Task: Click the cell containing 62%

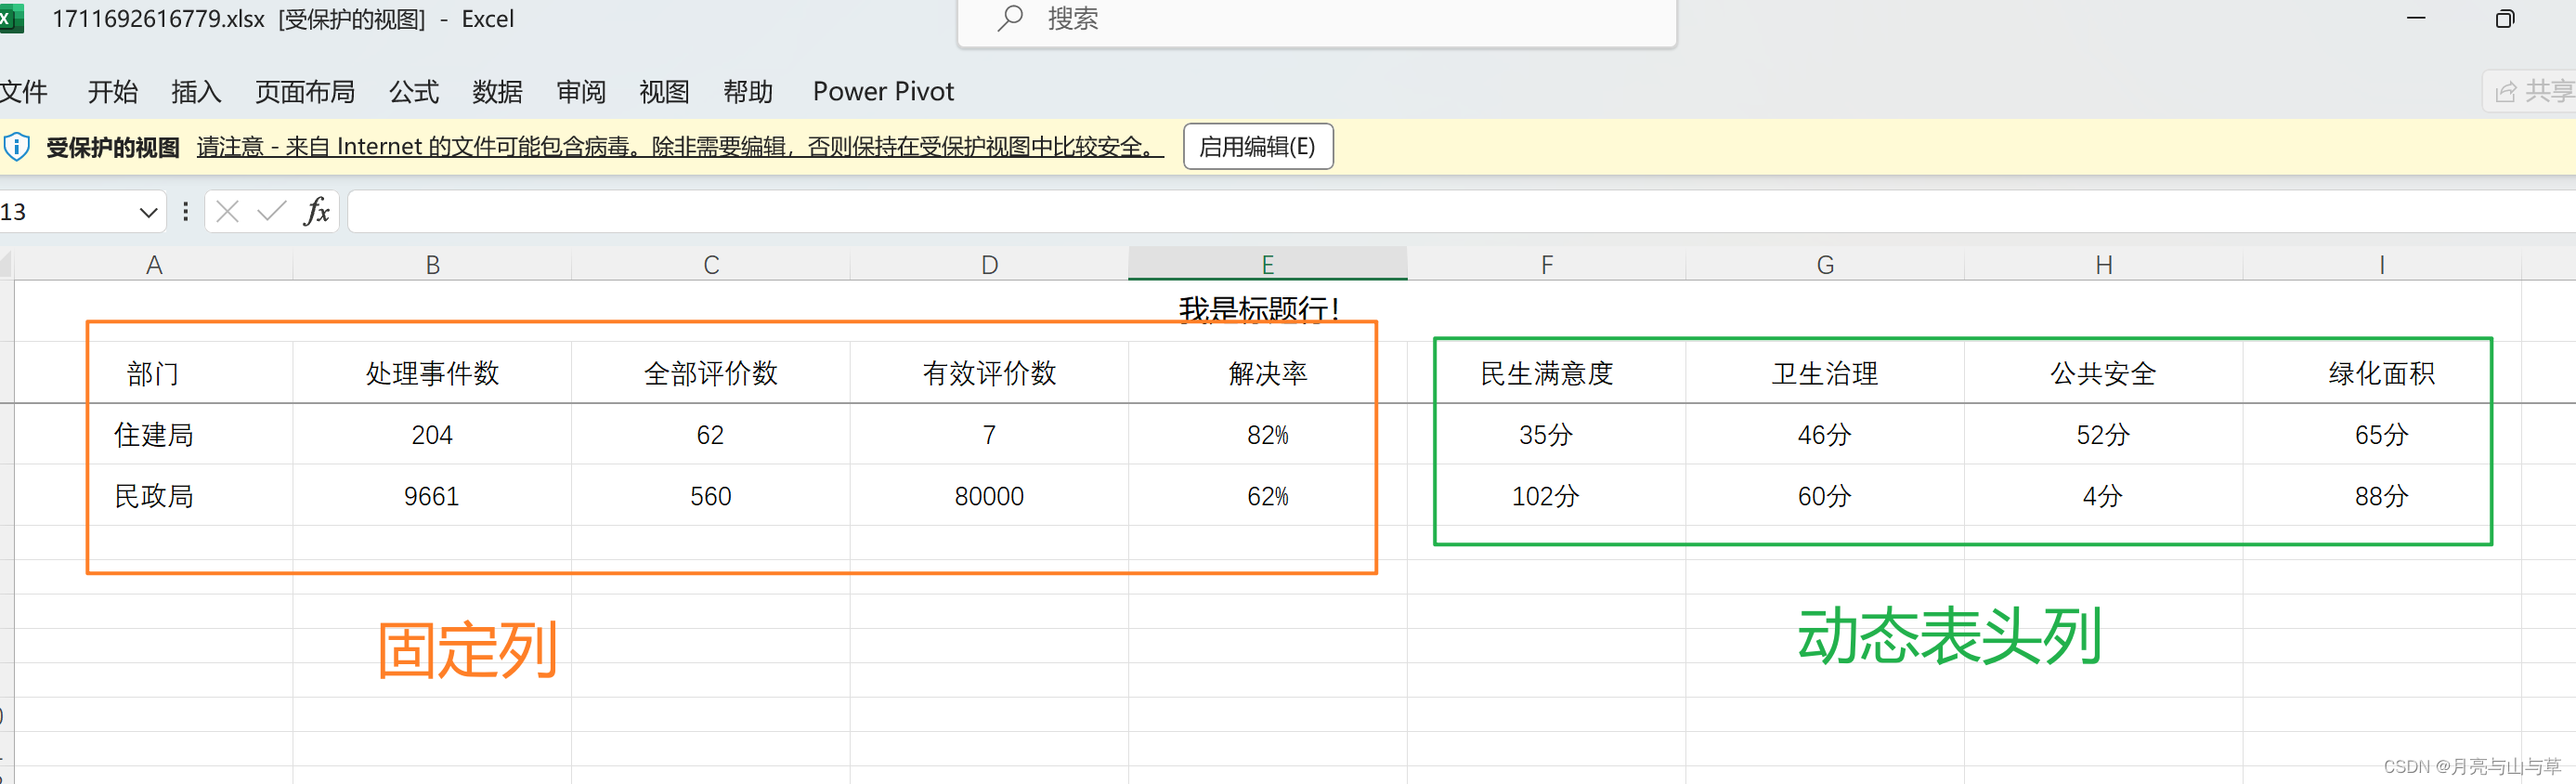Action: click(1268, 496)
